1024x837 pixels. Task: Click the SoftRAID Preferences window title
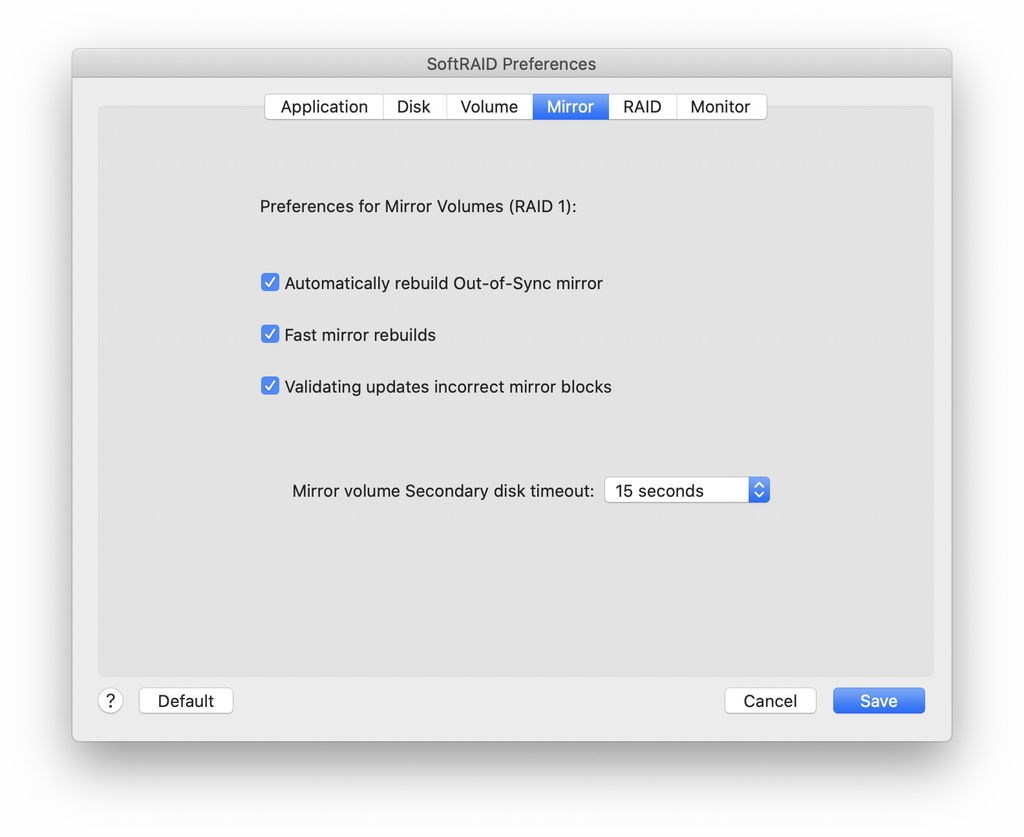[511, 64]
